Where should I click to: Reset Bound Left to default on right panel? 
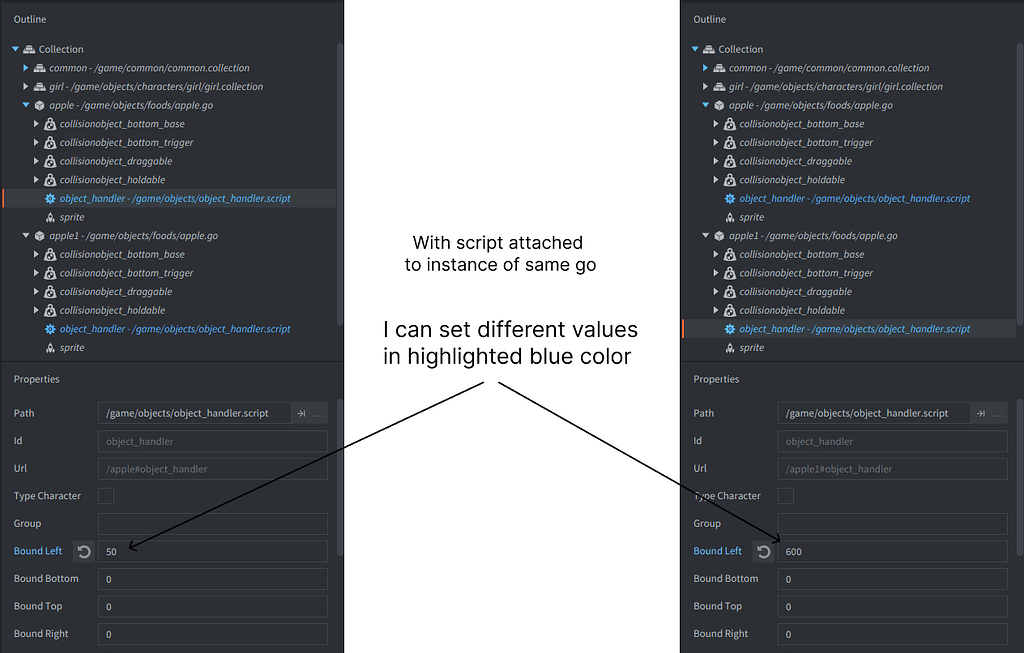(x=761, y=551)
